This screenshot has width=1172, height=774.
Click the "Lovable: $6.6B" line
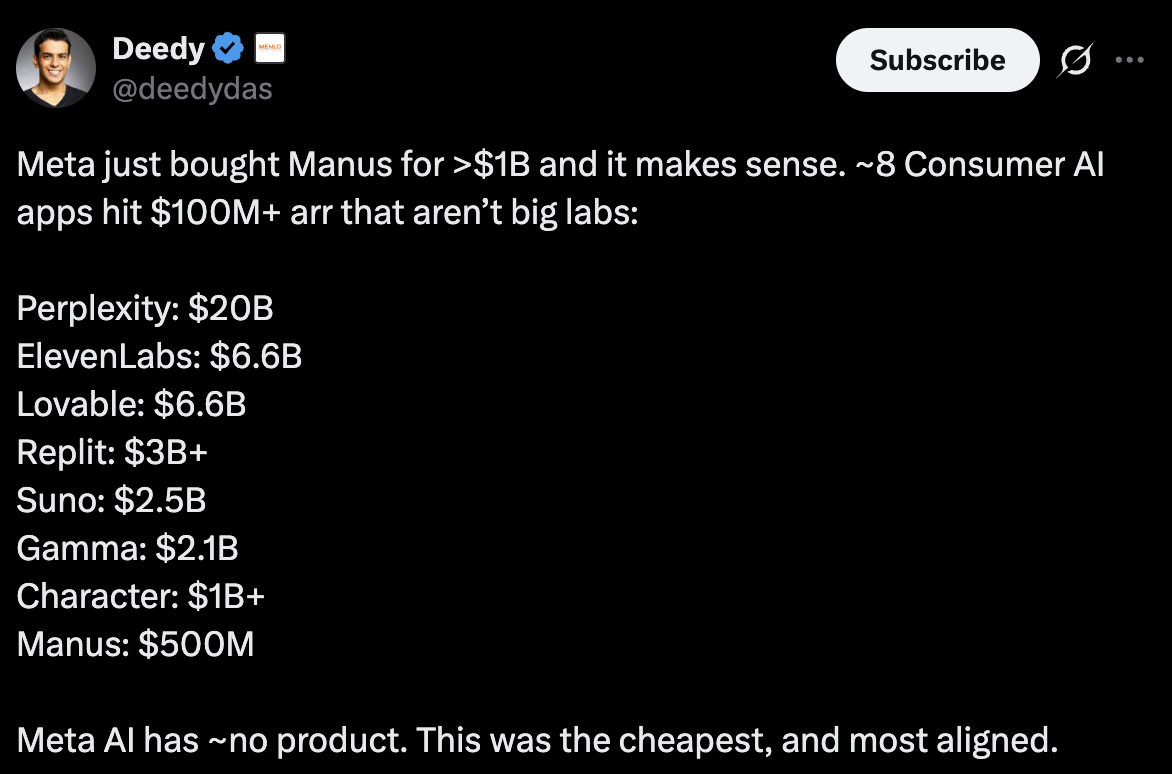[131, 404]
